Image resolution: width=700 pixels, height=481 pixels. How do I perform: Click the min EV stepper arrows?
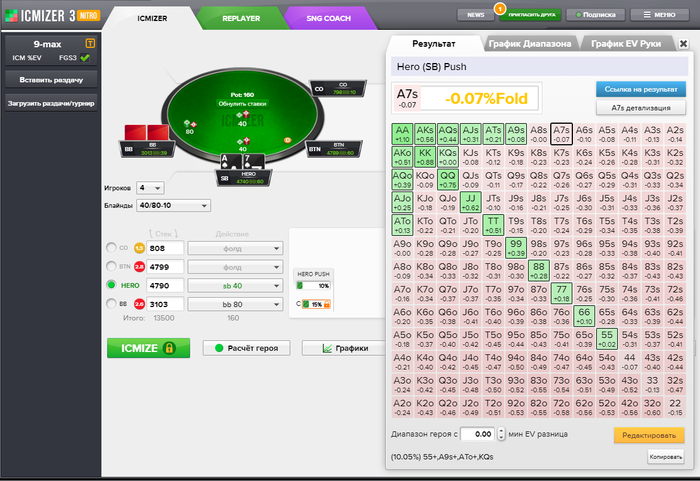pyautogui.click(x=501, y=434)
